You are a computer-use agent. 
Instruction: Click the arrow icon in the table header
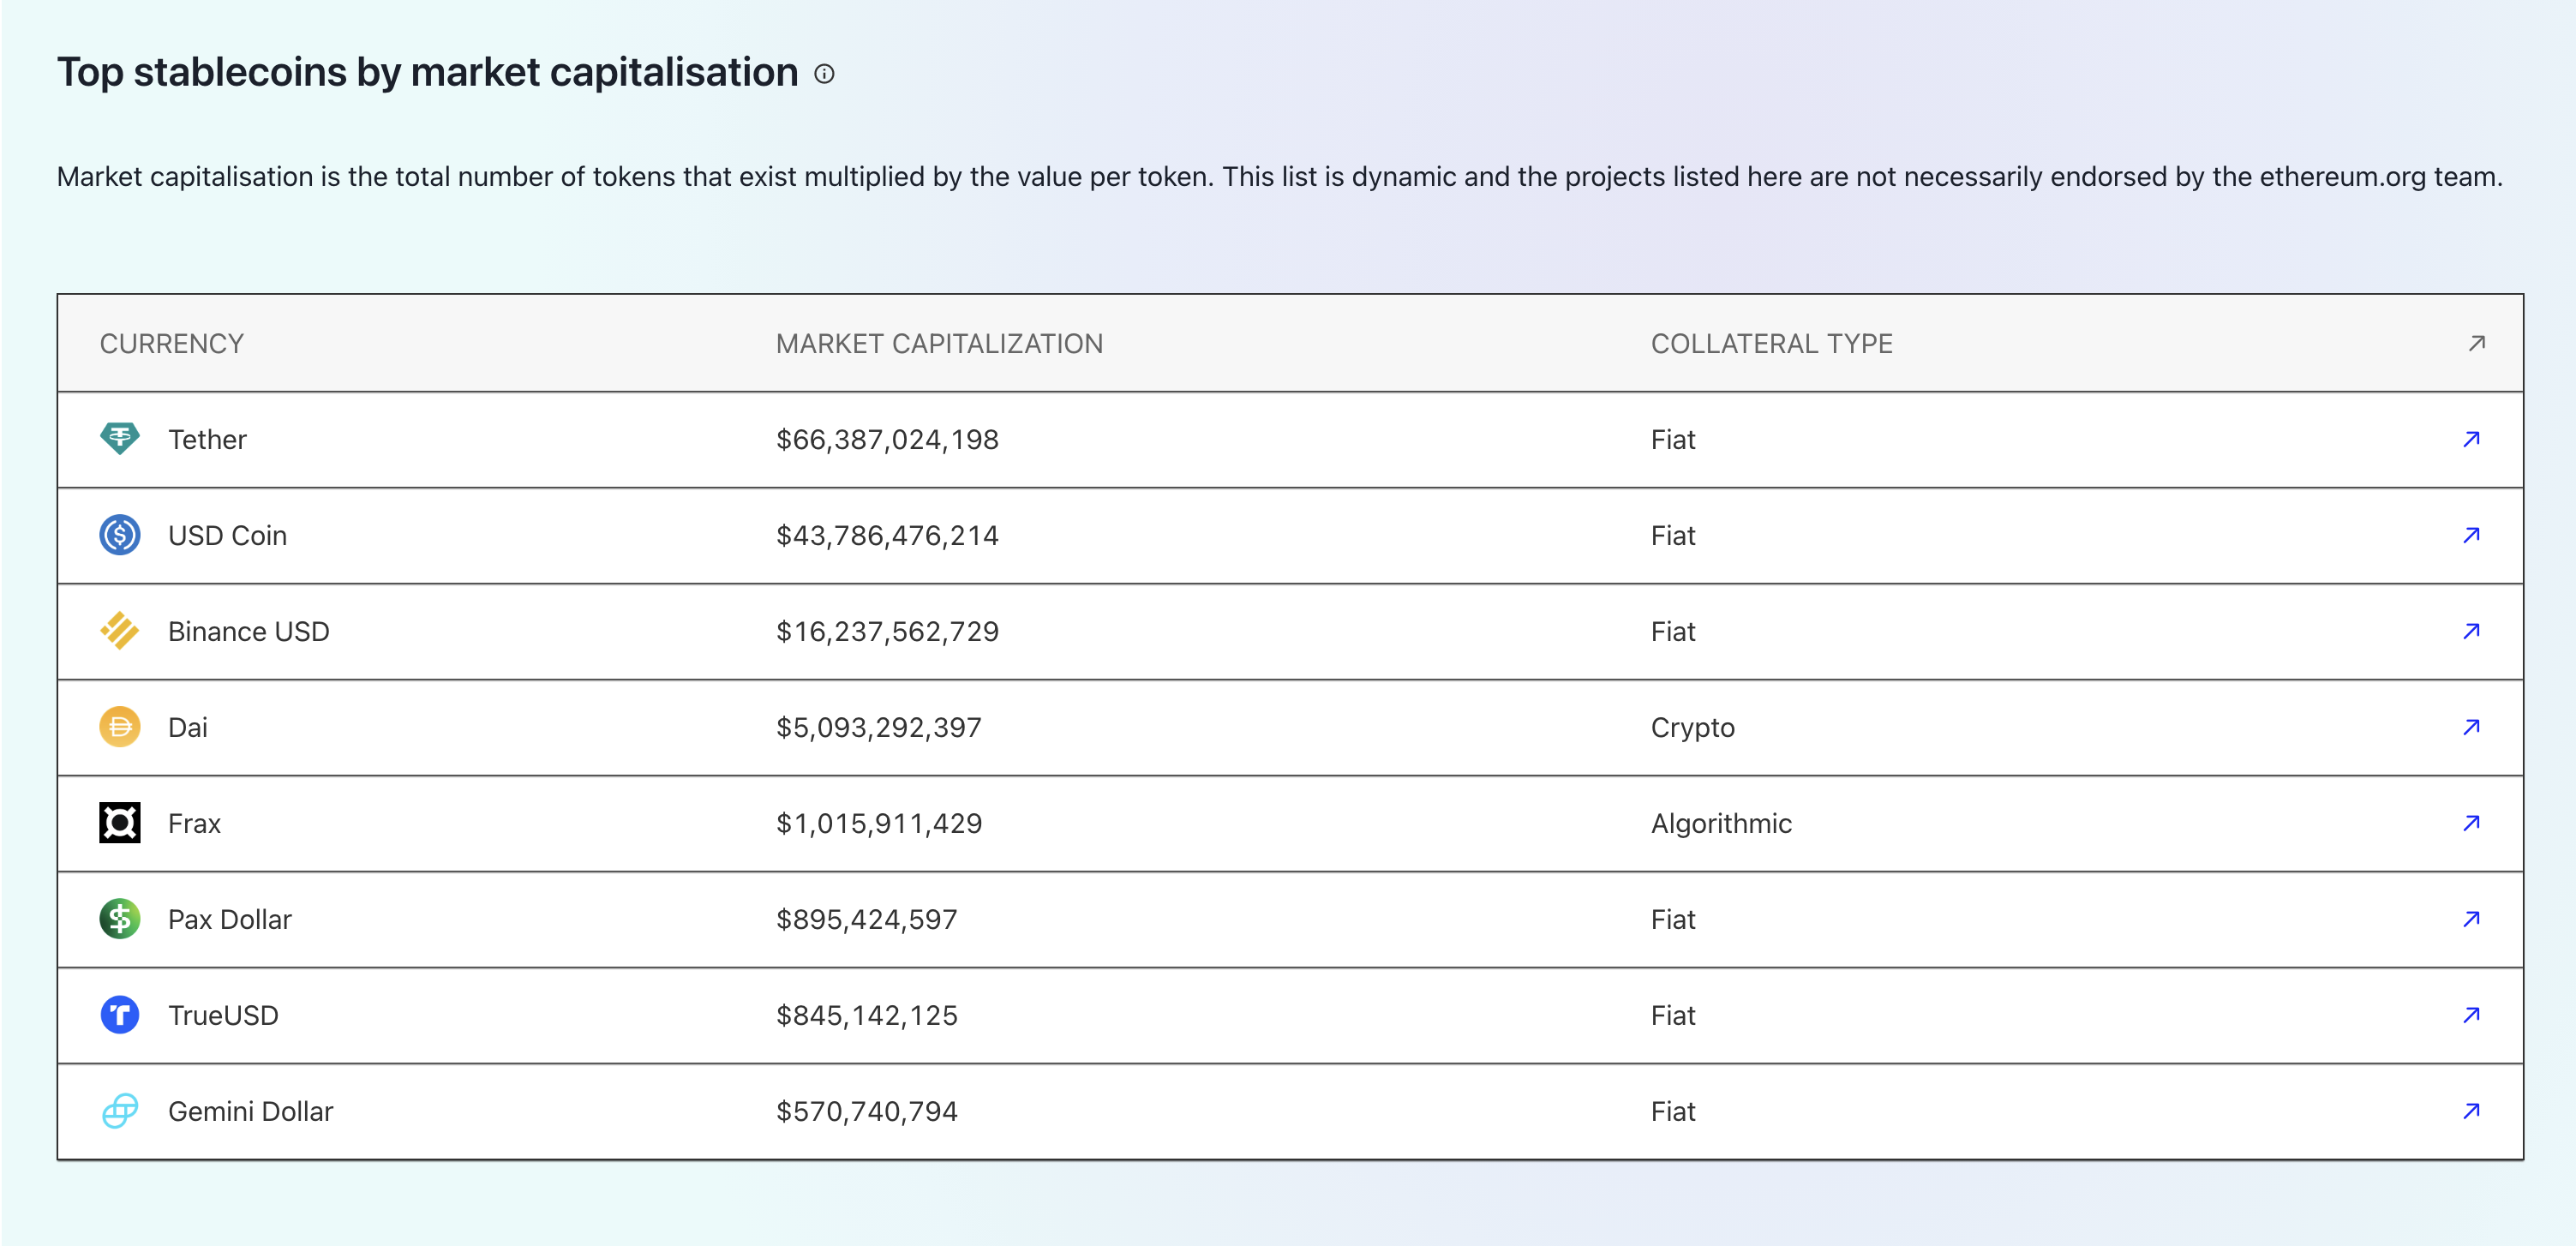point(2476,343)
